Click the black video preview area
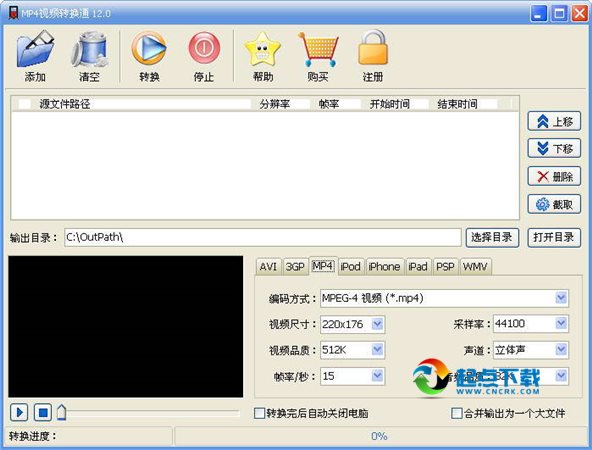 [x=126, y=327]
